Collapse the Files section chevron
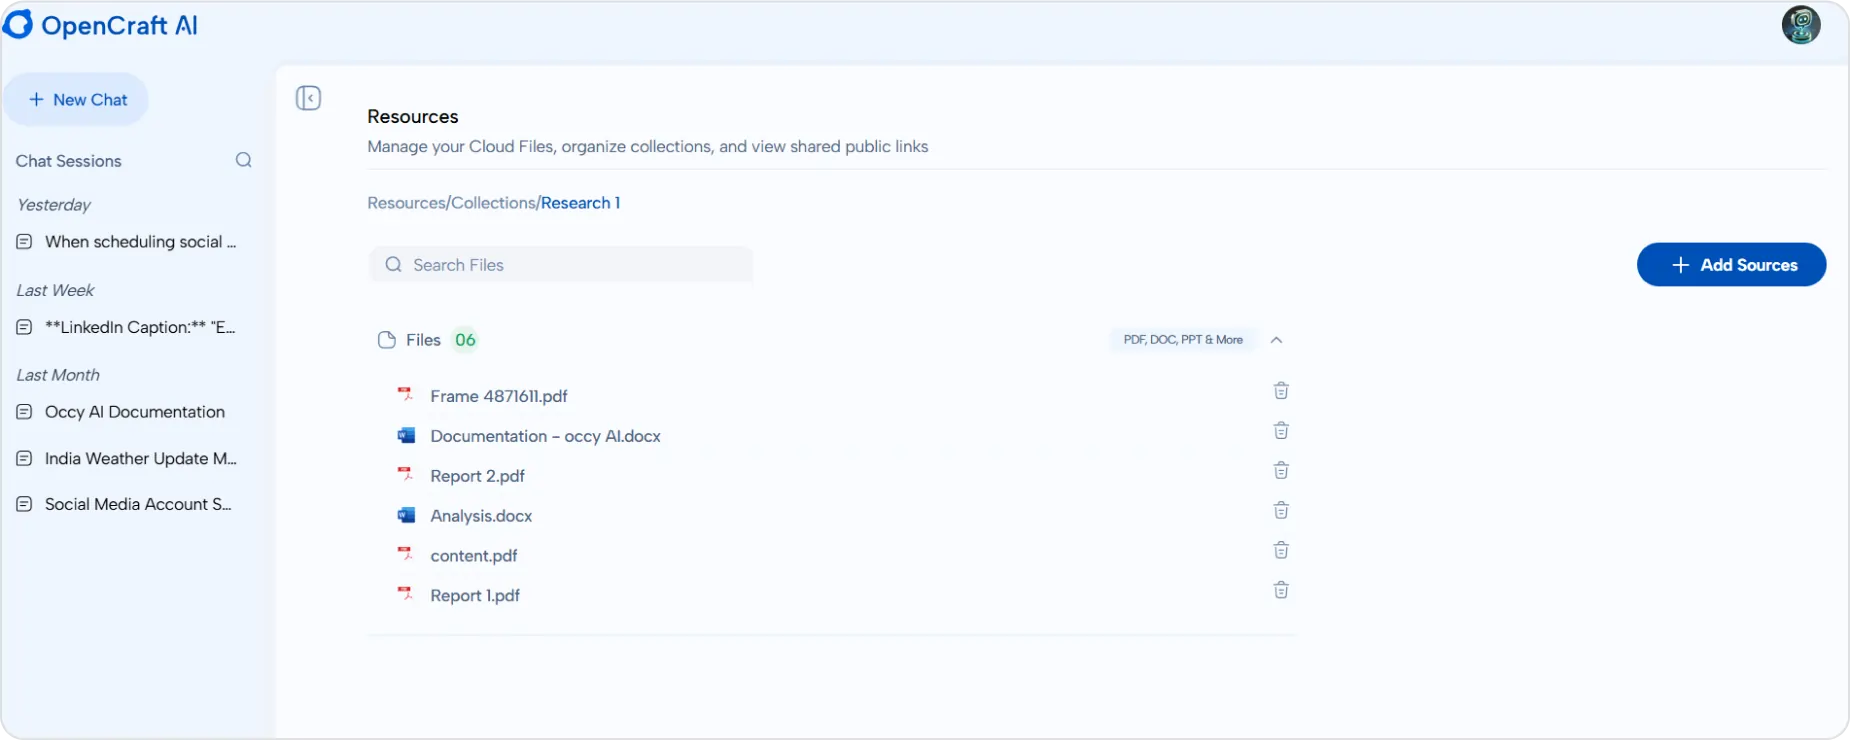The width and height of the screenshot is (1850, 740). pos(1276,340)
